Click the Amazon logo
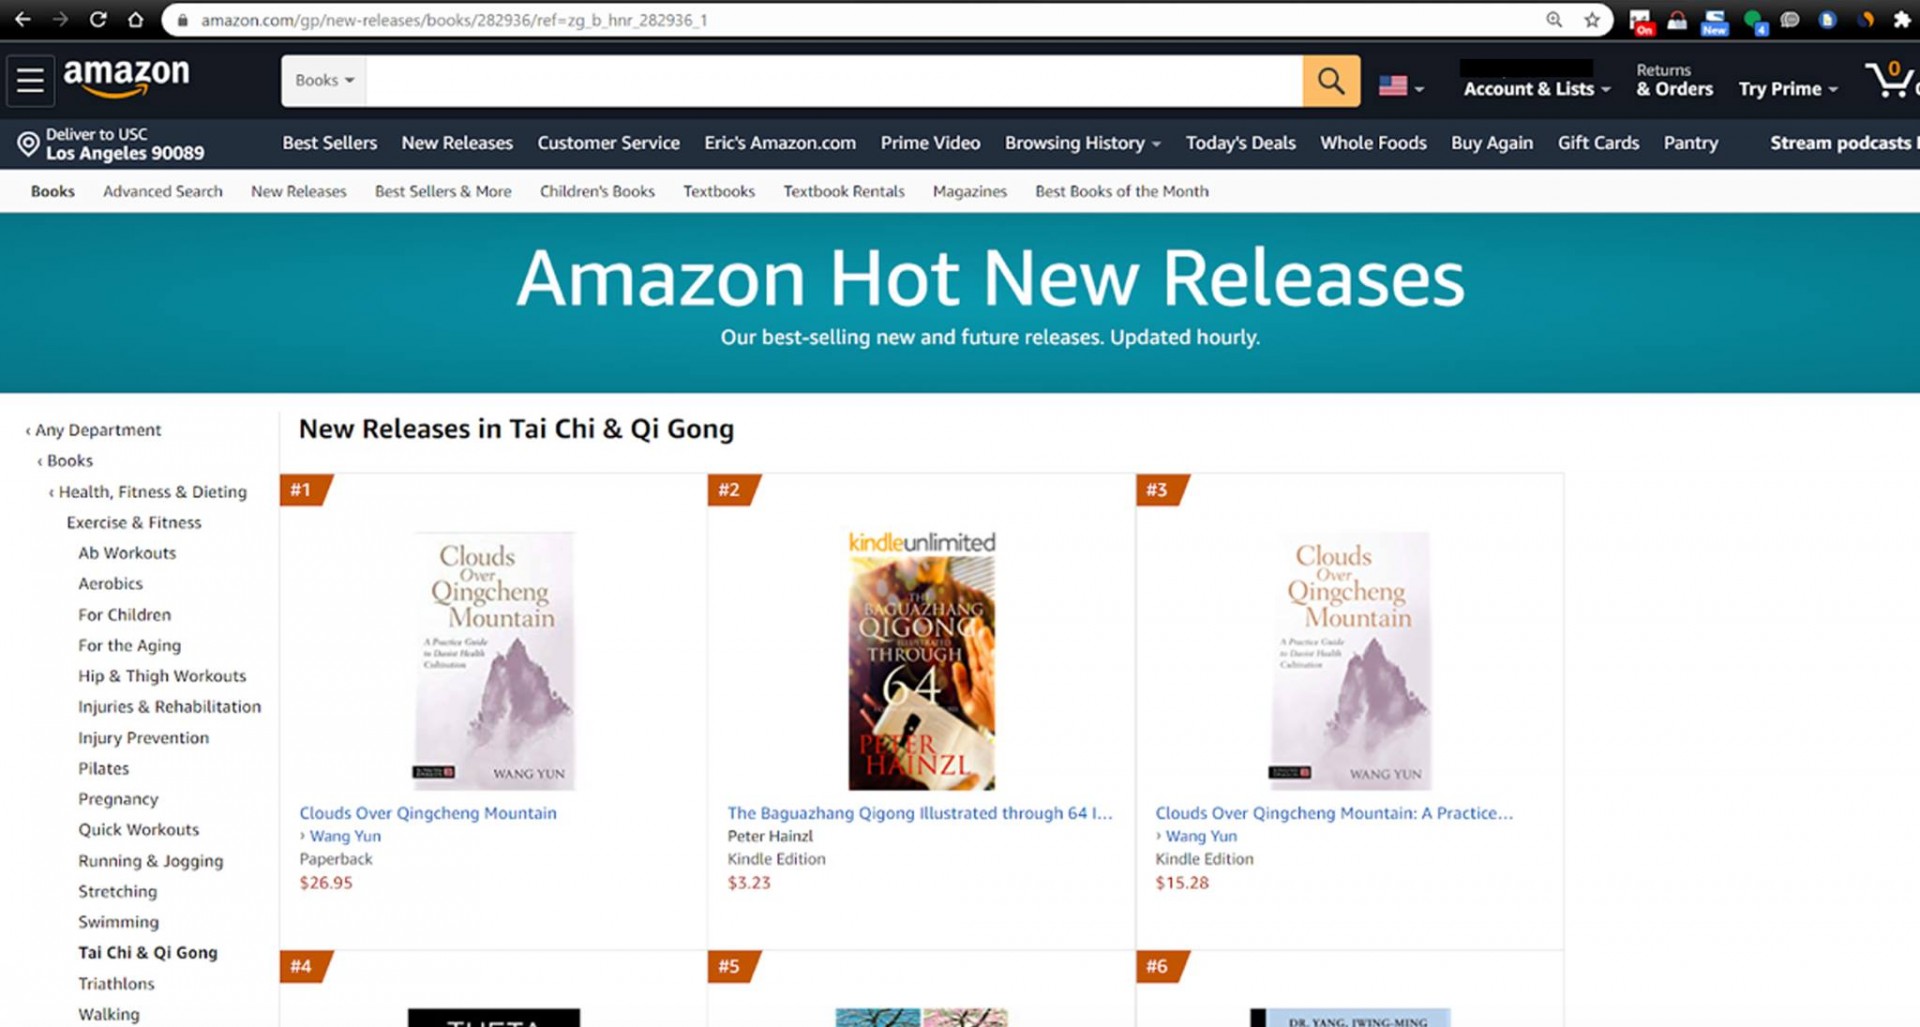 (126, 77)
